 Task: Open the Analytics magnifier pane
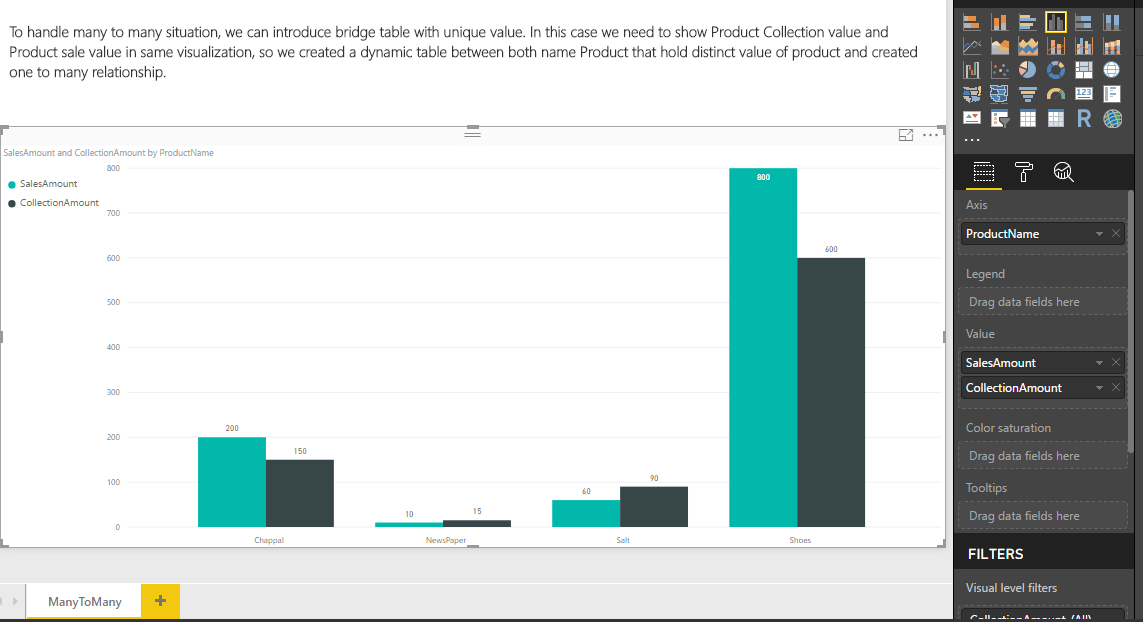click(1064, 172)
